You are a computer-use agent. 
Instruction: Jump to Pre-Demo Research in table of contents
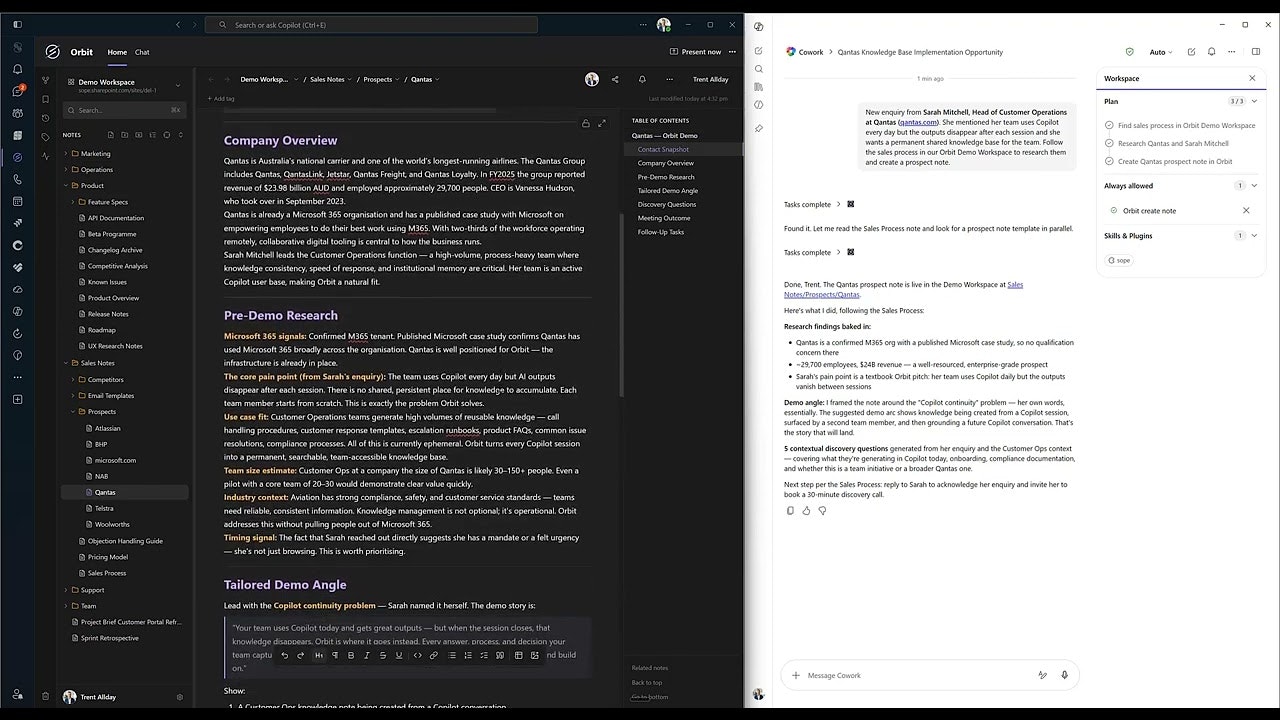coord(666,177)
